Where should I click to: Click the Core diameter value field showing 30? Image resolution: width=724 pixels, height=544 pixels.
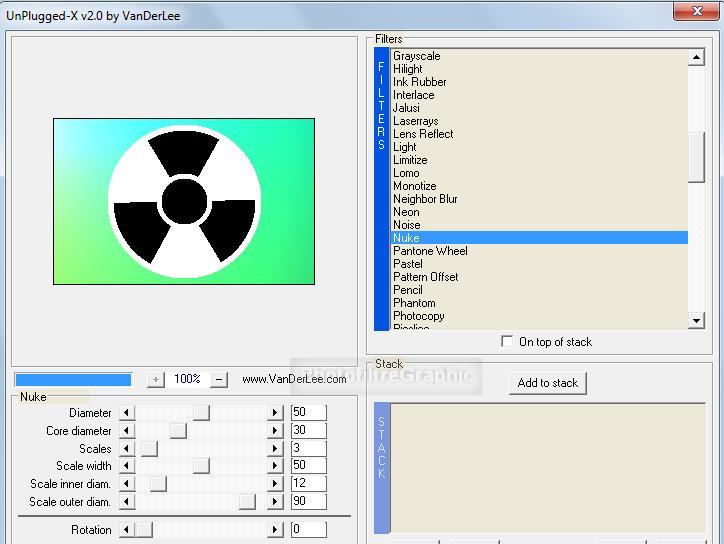click(308, 430)
